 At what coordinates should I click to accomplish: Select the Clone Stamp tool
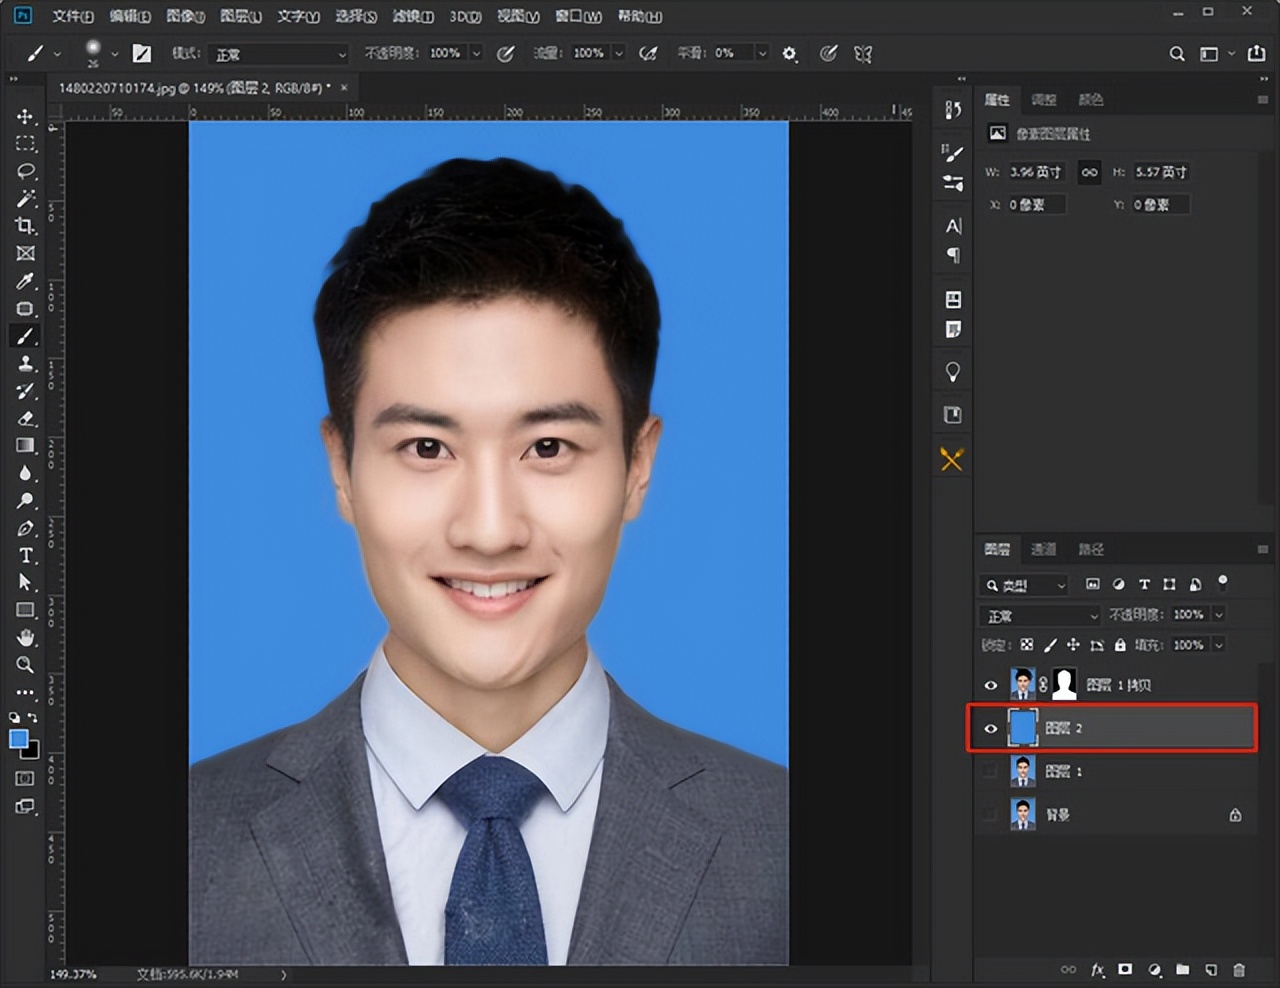pyautogui.click(x=25, y=364)
